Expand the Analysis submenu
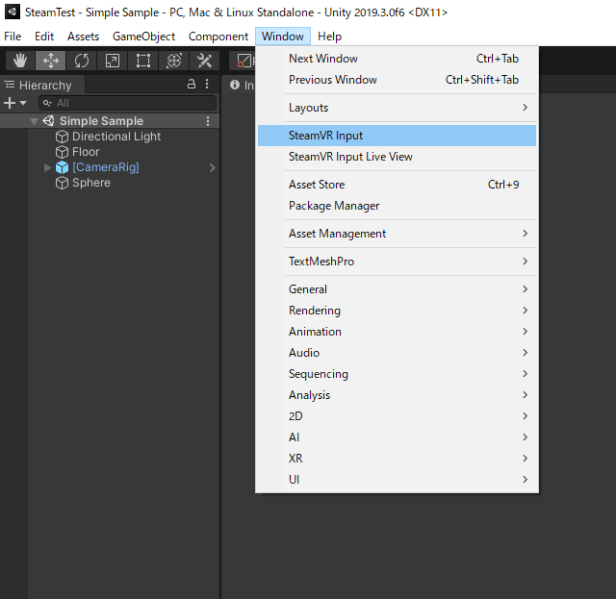This screenshot has width=616, height=599. tap(397, 395)
